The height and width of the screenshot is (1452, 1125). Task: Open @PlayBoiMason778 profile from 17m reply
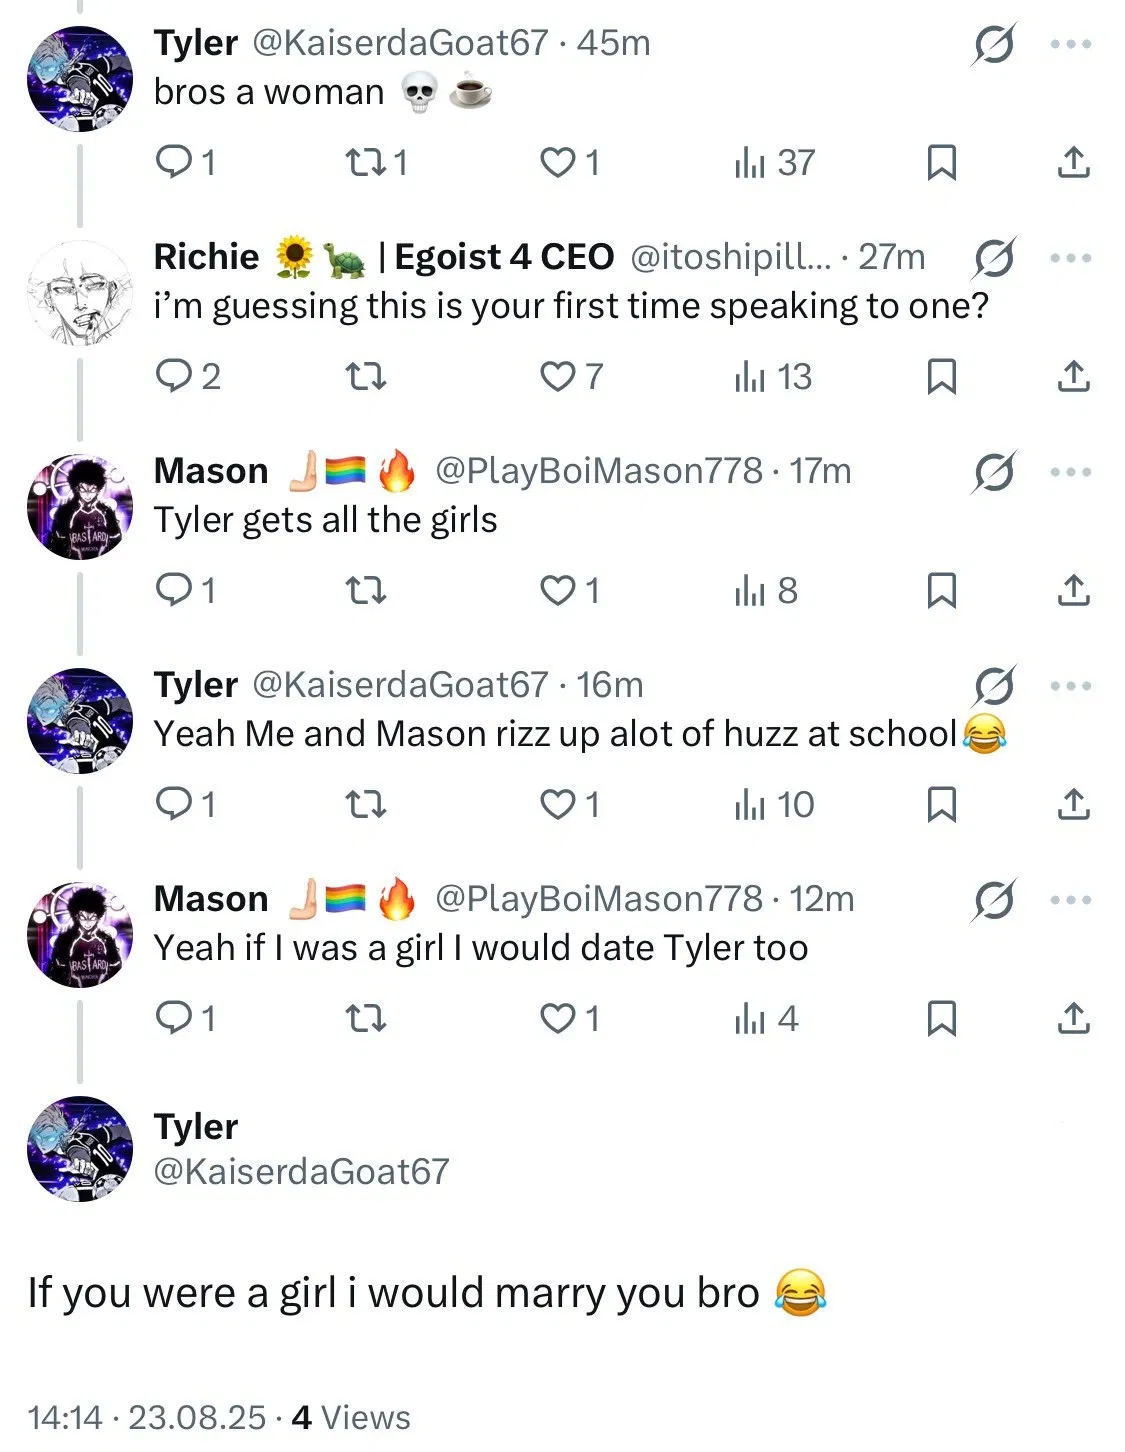coord(598,471)
